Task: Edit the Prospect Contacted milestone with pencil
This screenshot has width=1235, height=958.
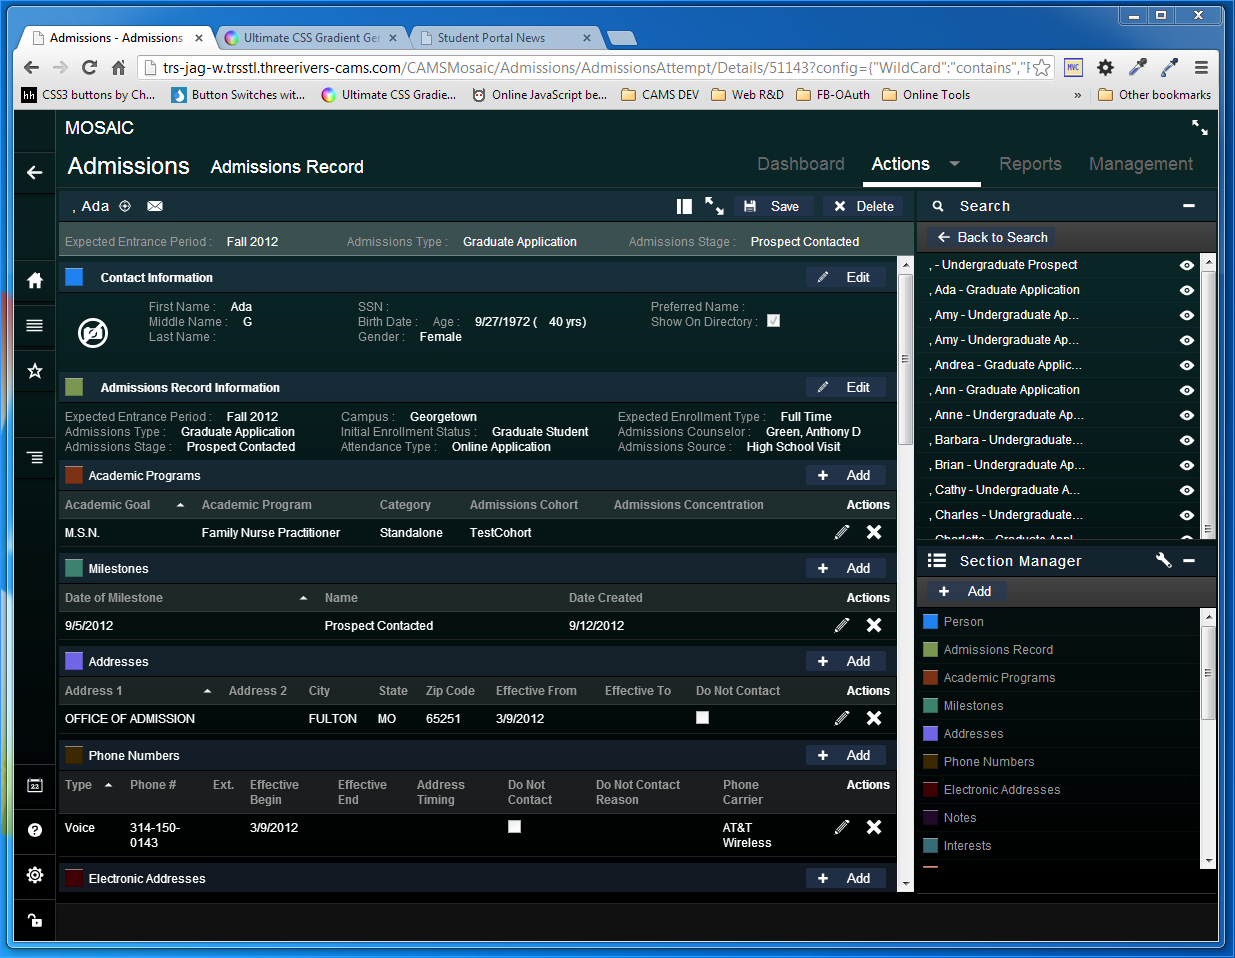Action: (x=841, y=625)
